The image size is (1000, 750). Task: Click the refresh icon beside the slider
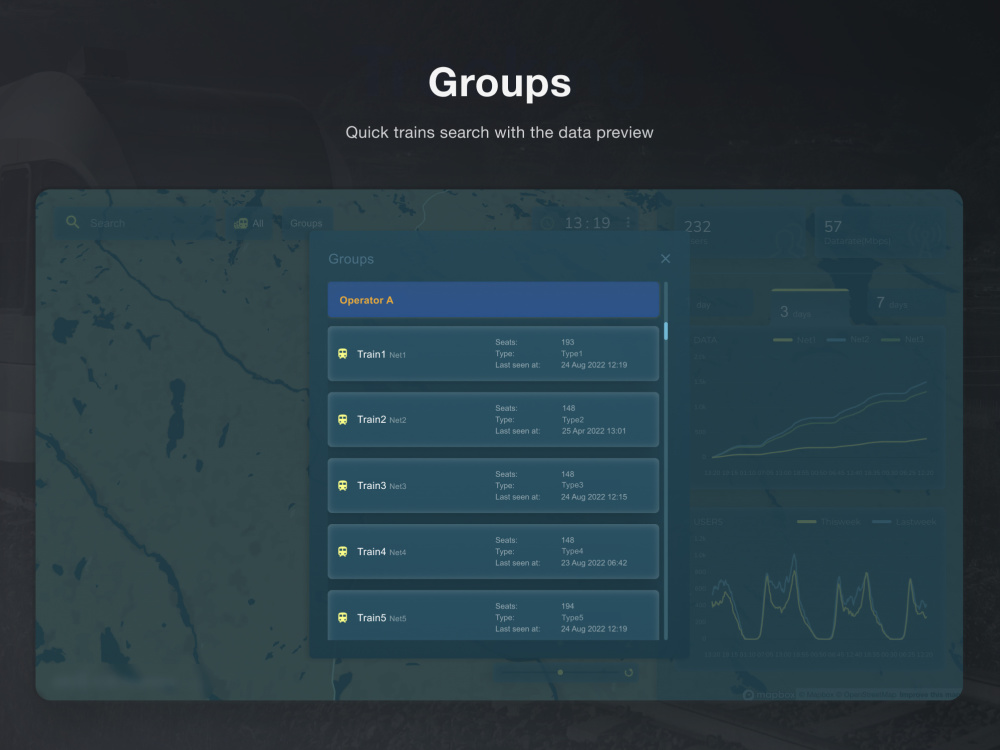[x=629, y=672]
